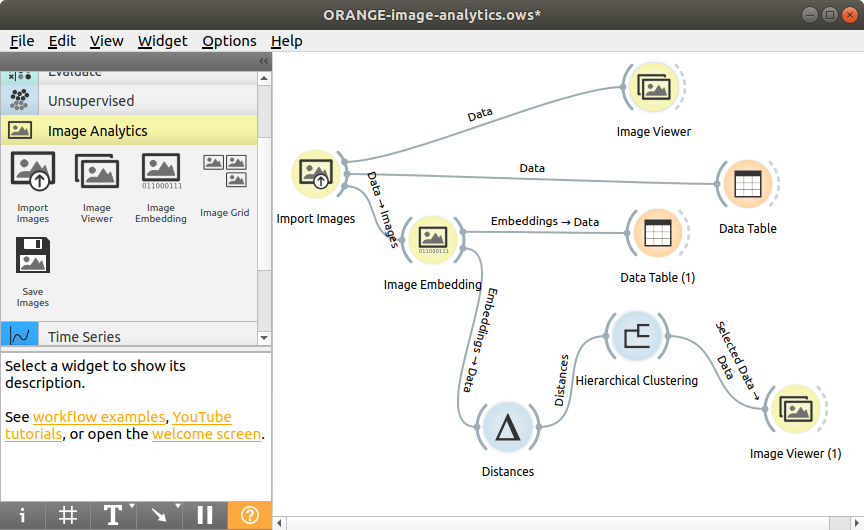The width and height of the screenshot is (864, 530).
Task: Toggle the workflow info button
Action: [22, 515]
